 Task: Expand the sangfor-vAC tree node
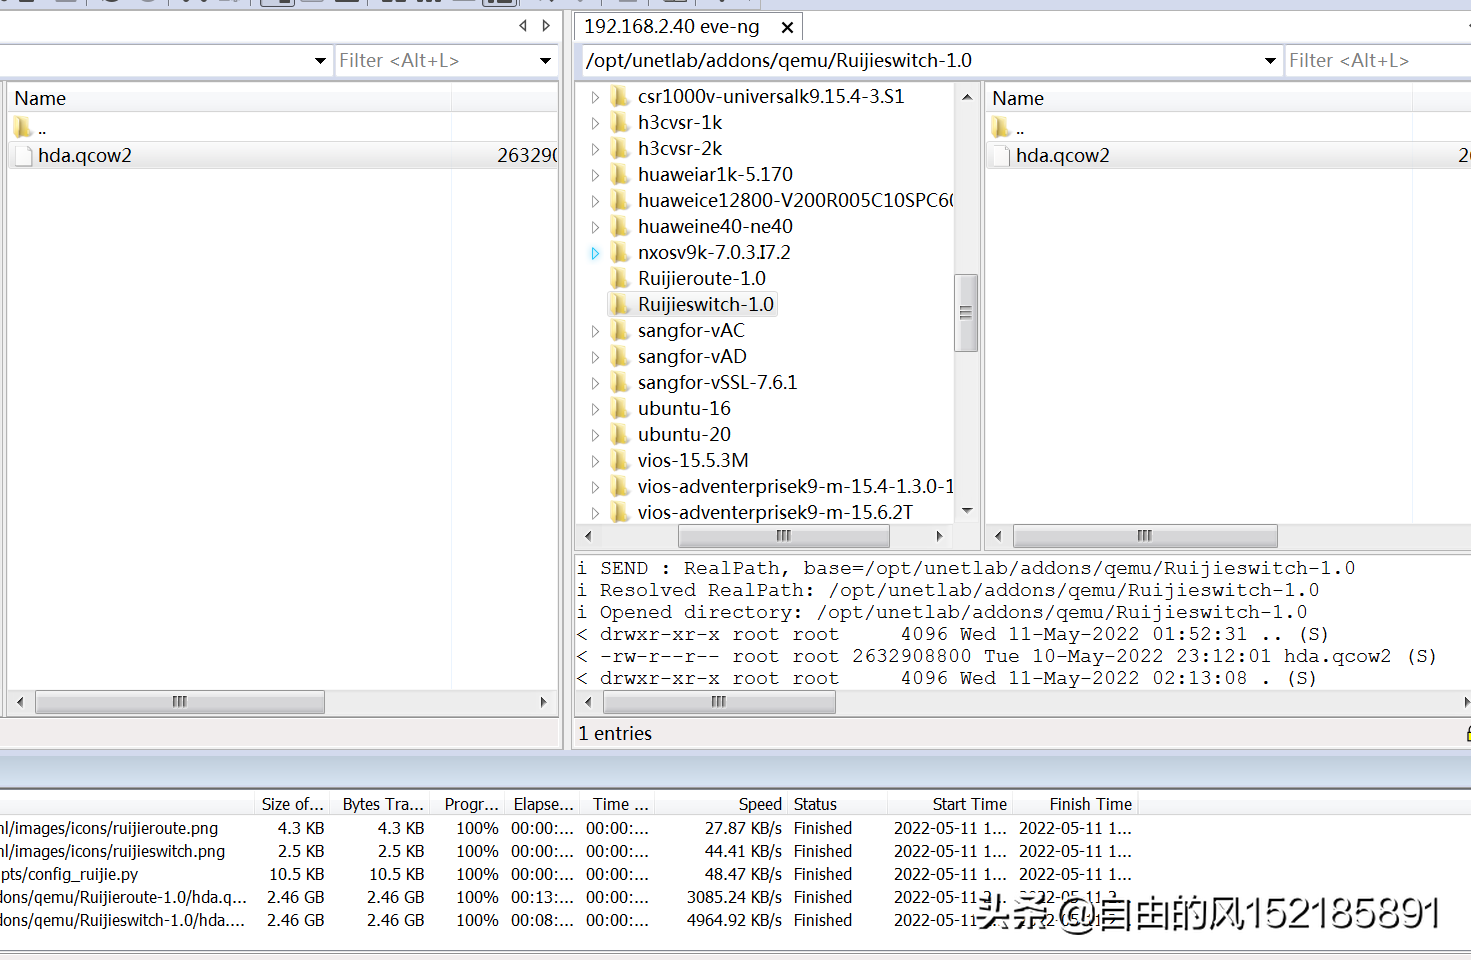click(x=595, y=331)
